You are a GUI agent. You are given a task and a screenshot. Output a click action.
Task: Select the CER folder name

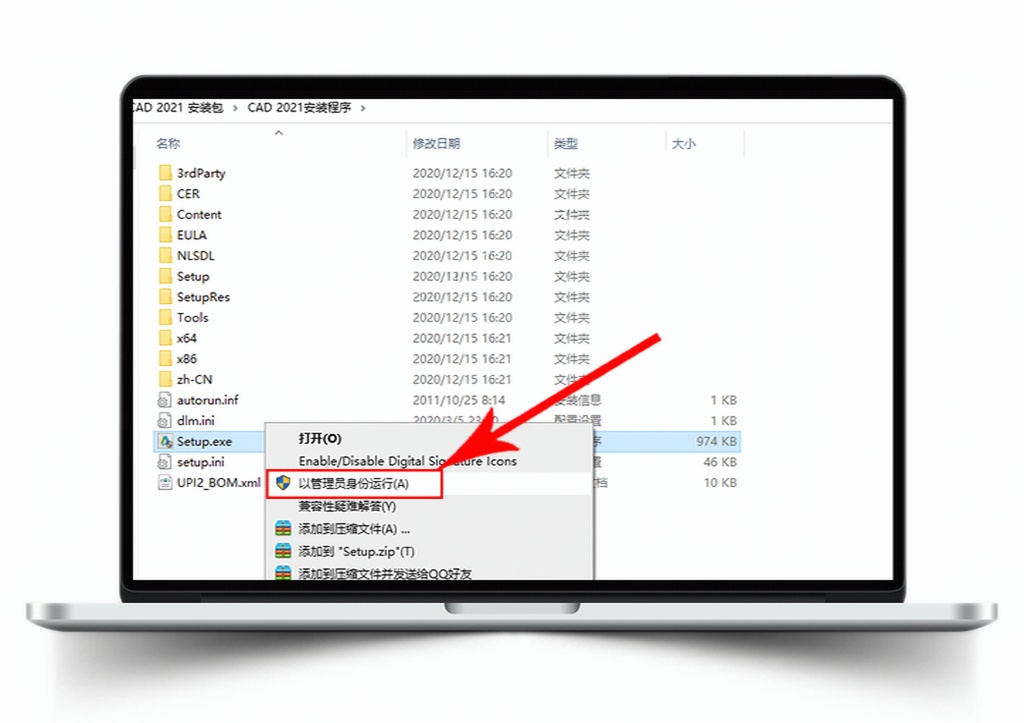[x=188, y=193]
